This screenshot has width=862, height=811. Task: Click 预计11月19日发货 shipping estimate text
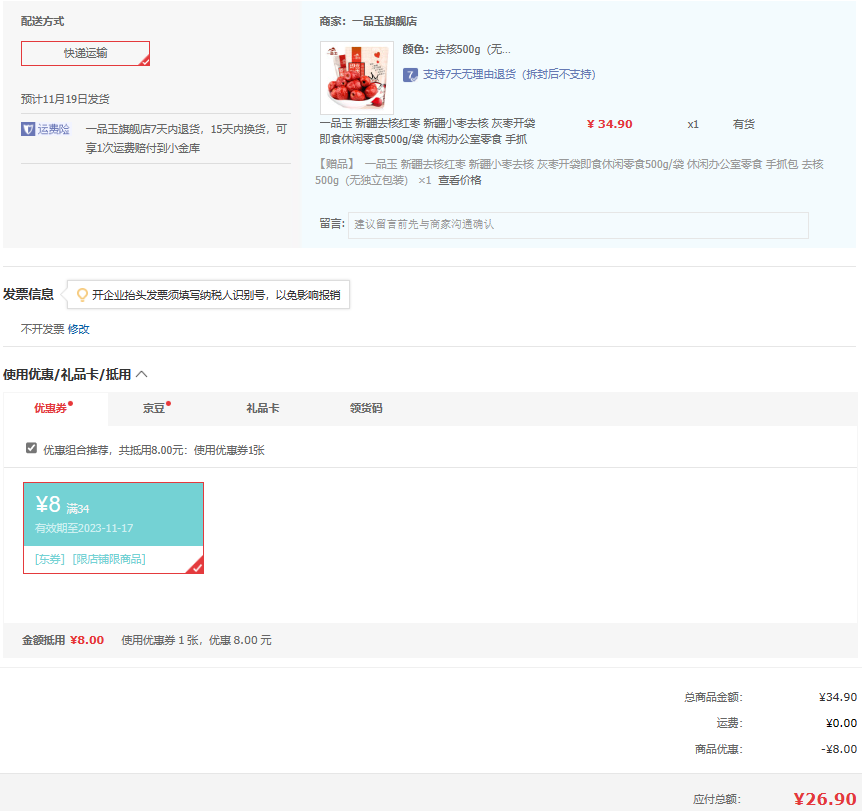[x=65, y=99]
